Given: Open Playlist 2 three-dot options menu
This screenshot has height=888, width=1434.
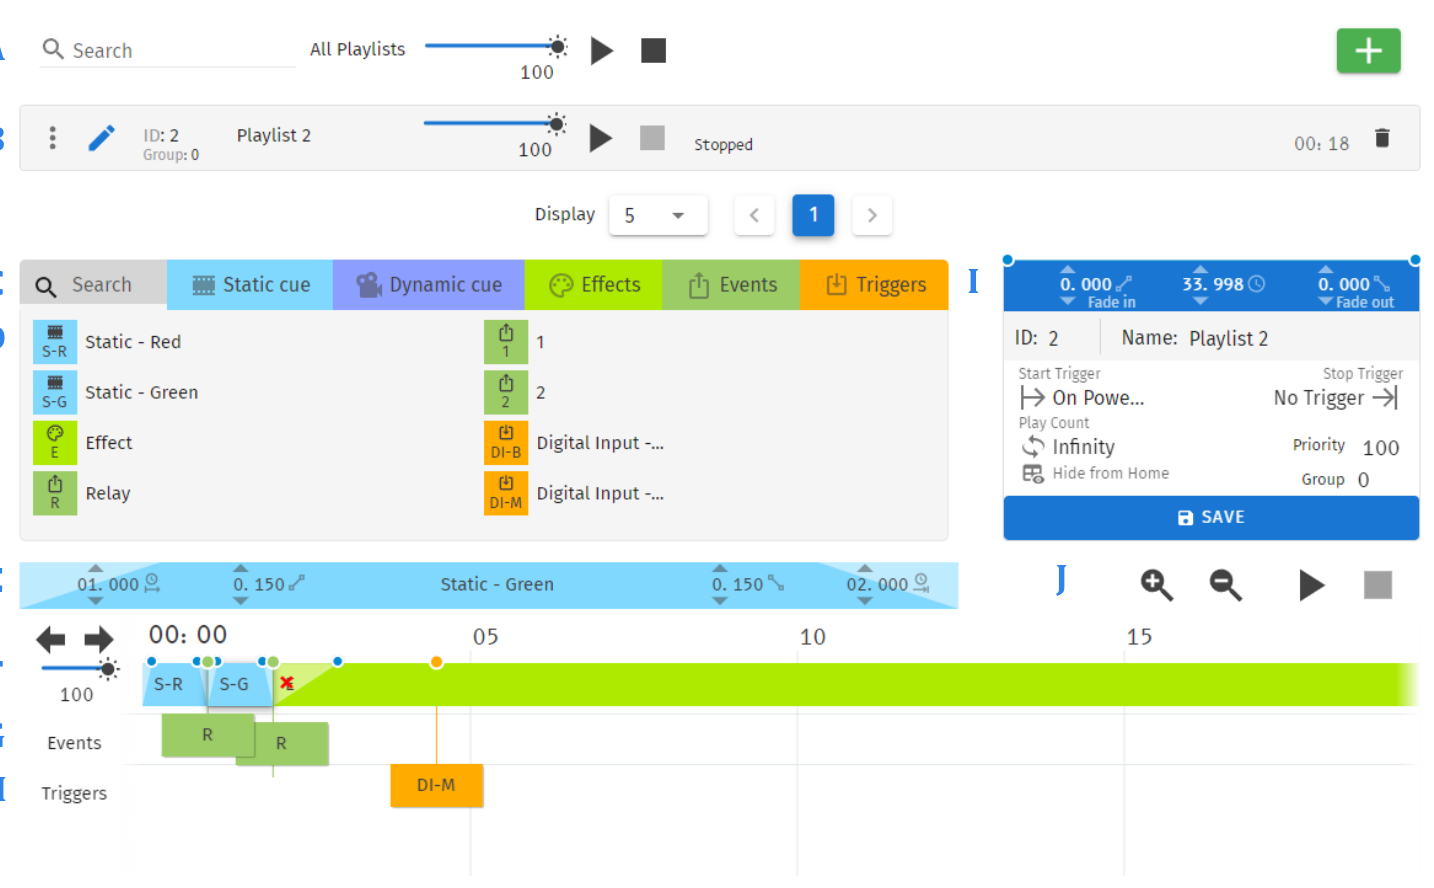Looking at the screenshot, I should point(52,138).
